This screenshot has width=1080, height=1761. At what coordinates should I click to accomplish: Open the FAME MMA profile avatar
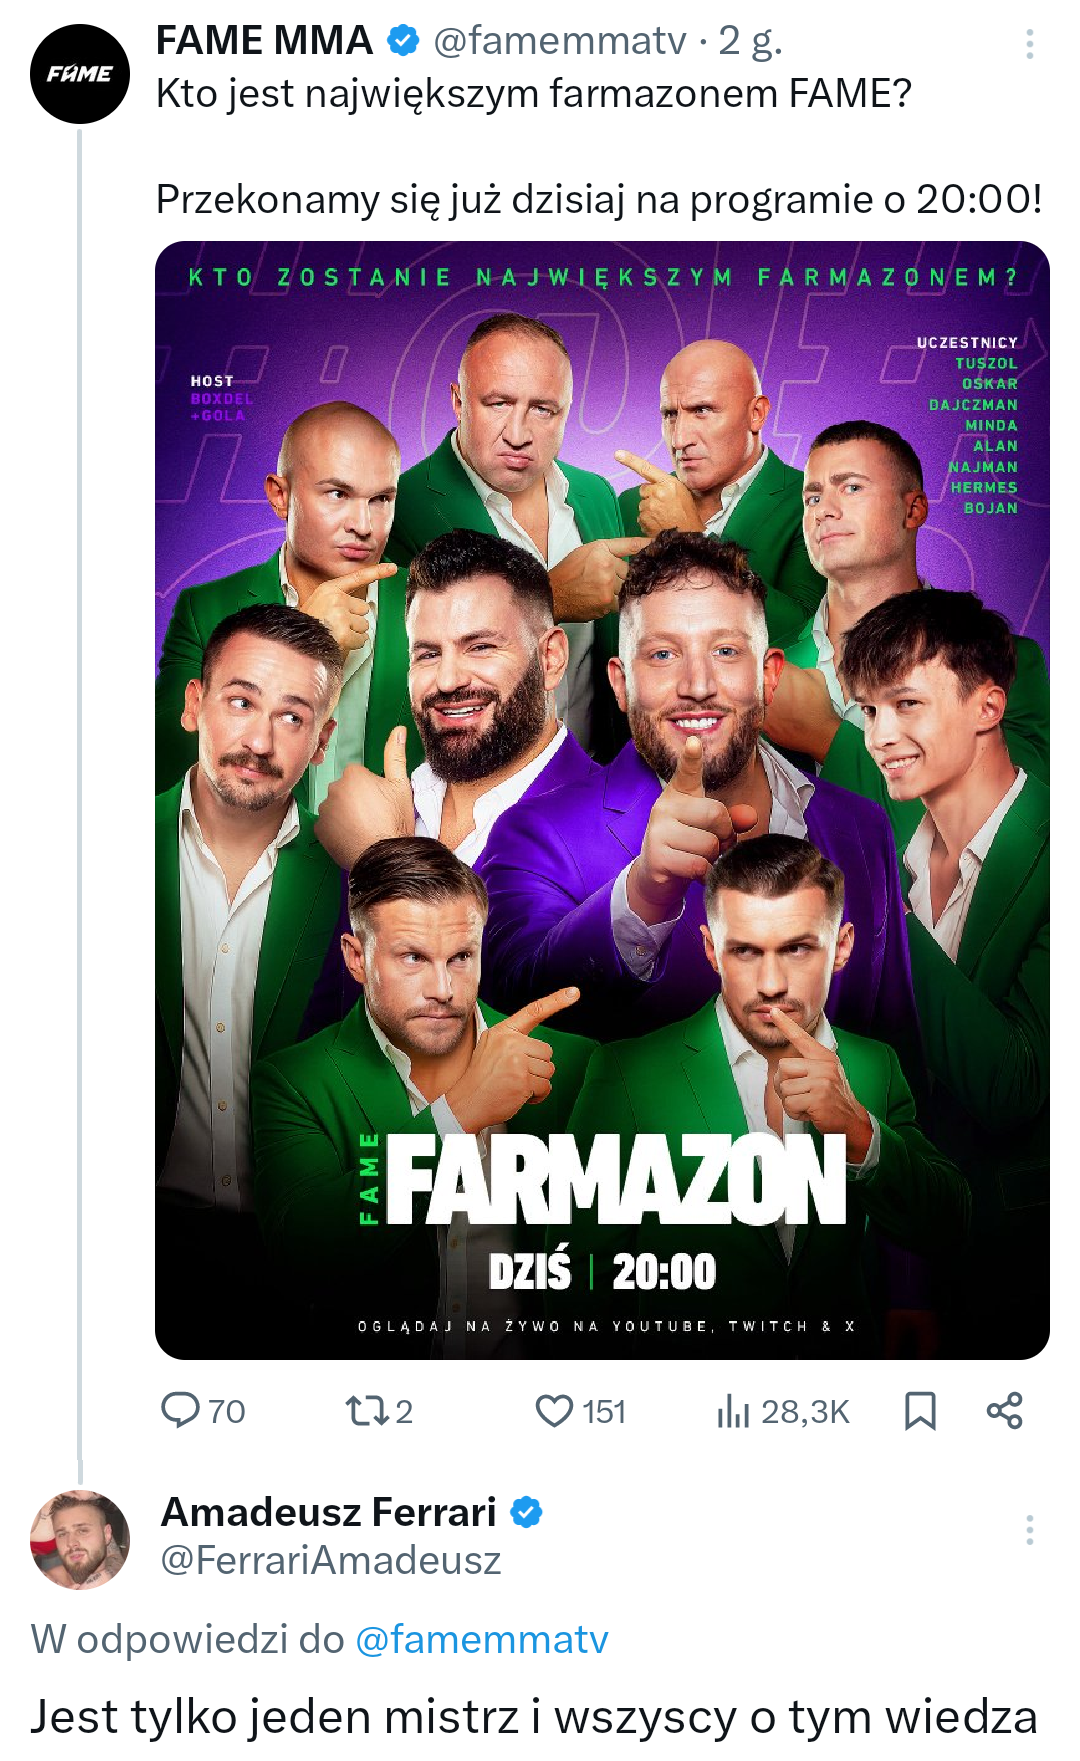point(80,74)
